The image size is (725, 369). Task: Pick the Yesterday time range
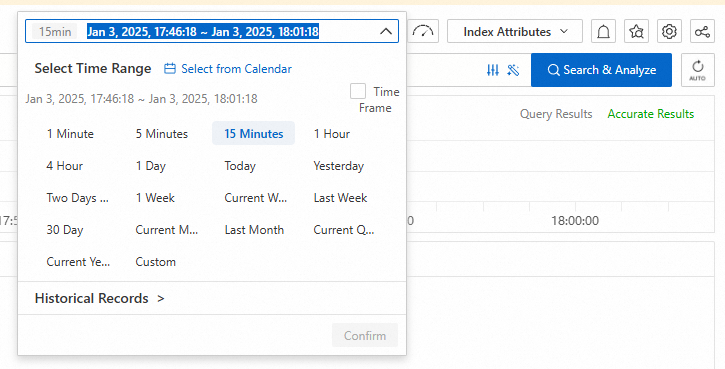(x=338, y=166)
